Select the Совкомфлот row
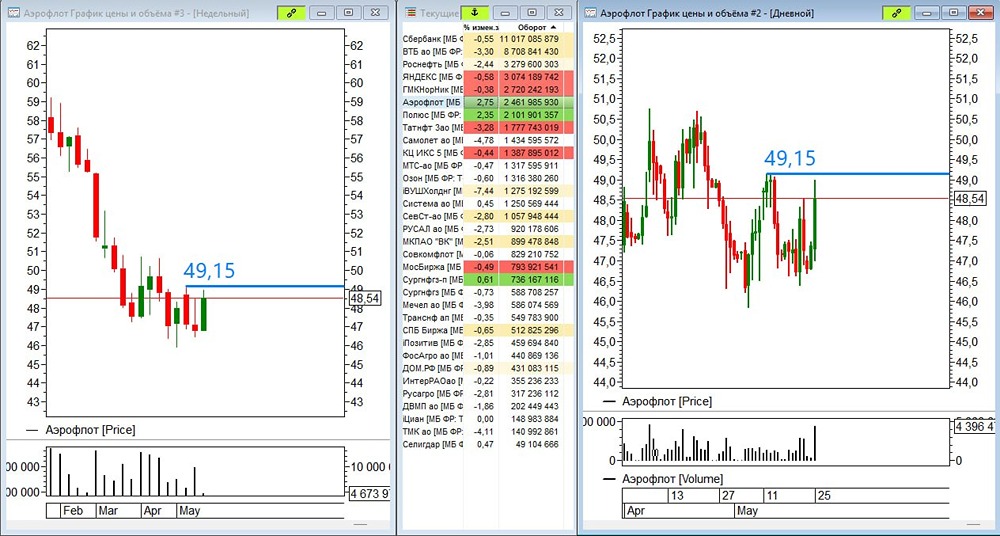 point(486,254)
